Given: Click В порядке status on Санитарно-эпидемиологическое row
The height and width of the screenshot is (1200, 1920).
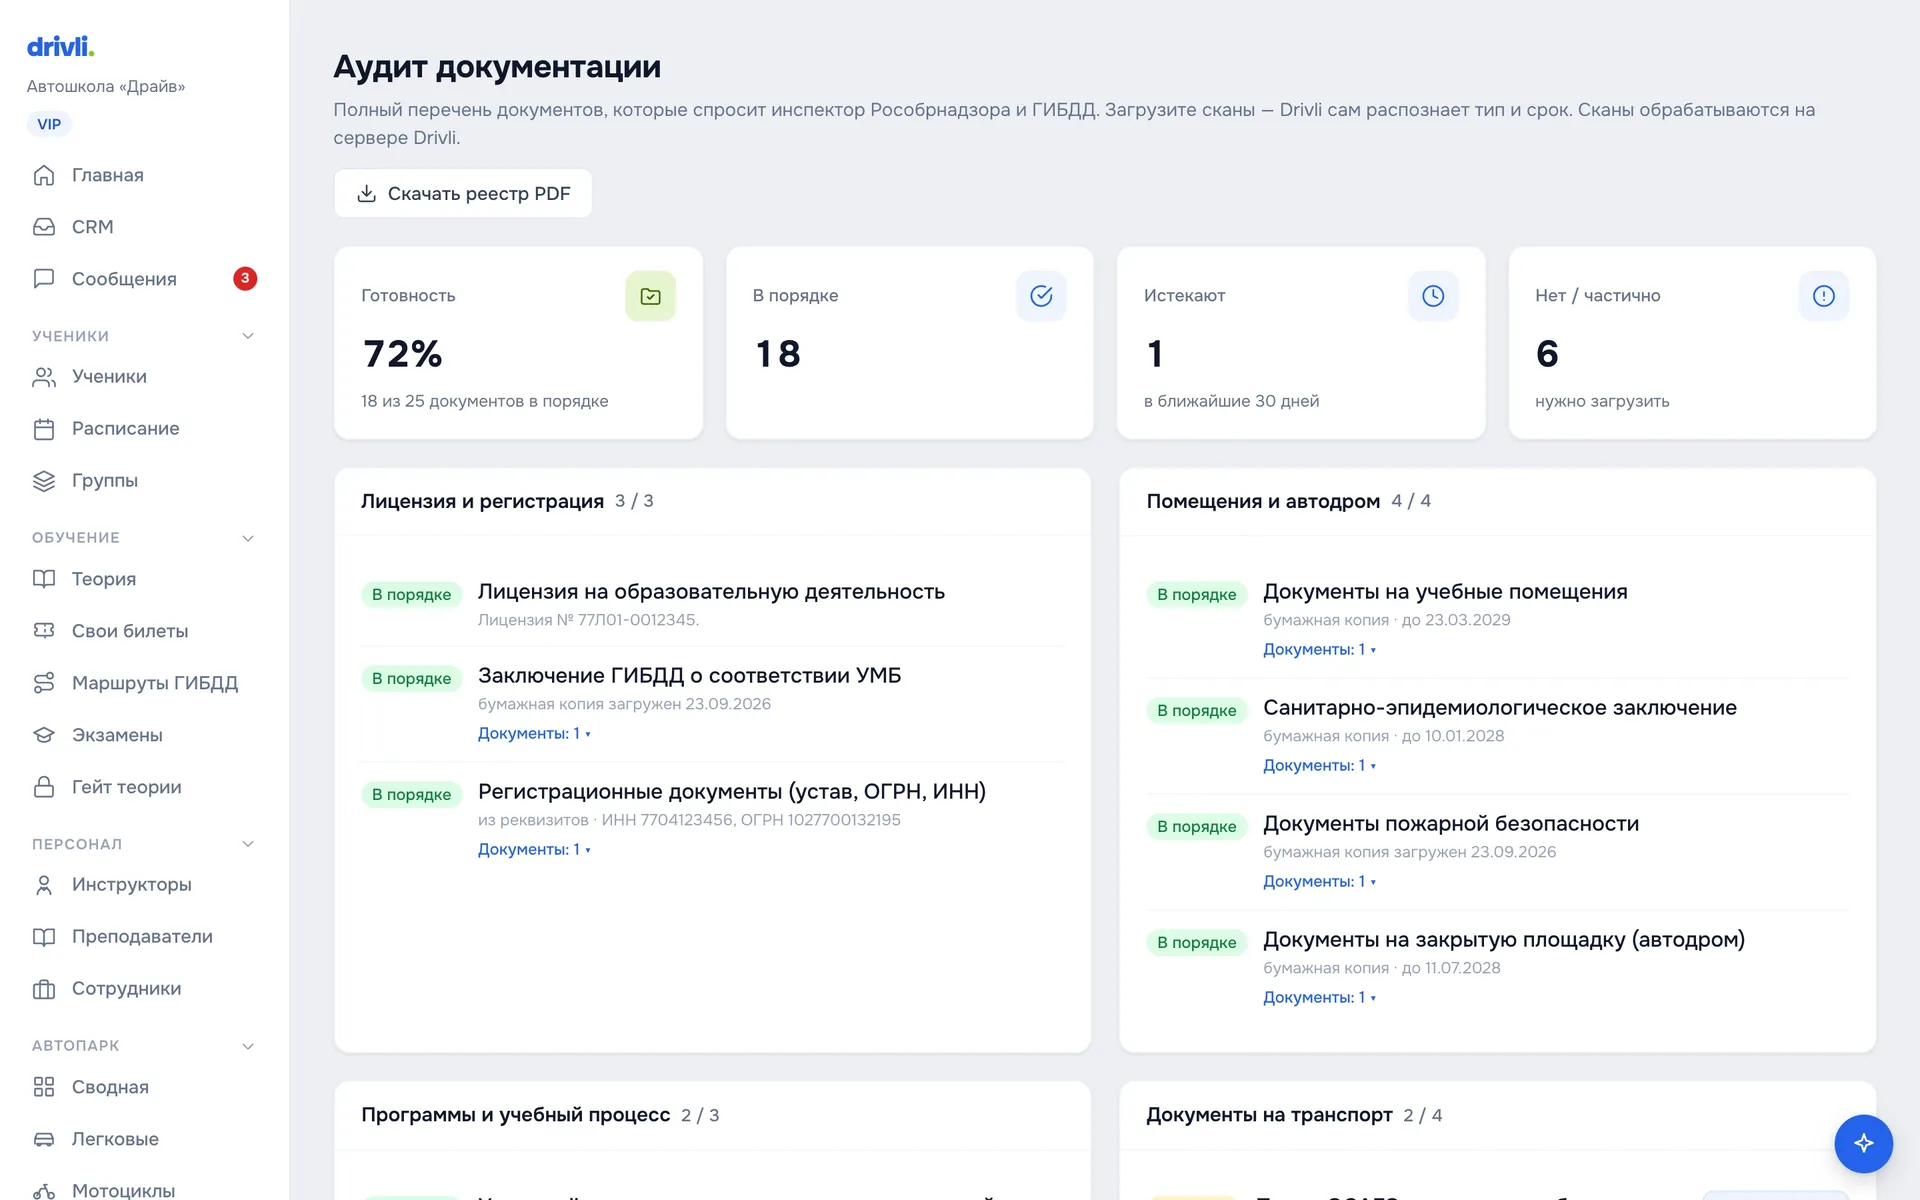Looking at the screenshot, I should click(x=1196, y=710).
